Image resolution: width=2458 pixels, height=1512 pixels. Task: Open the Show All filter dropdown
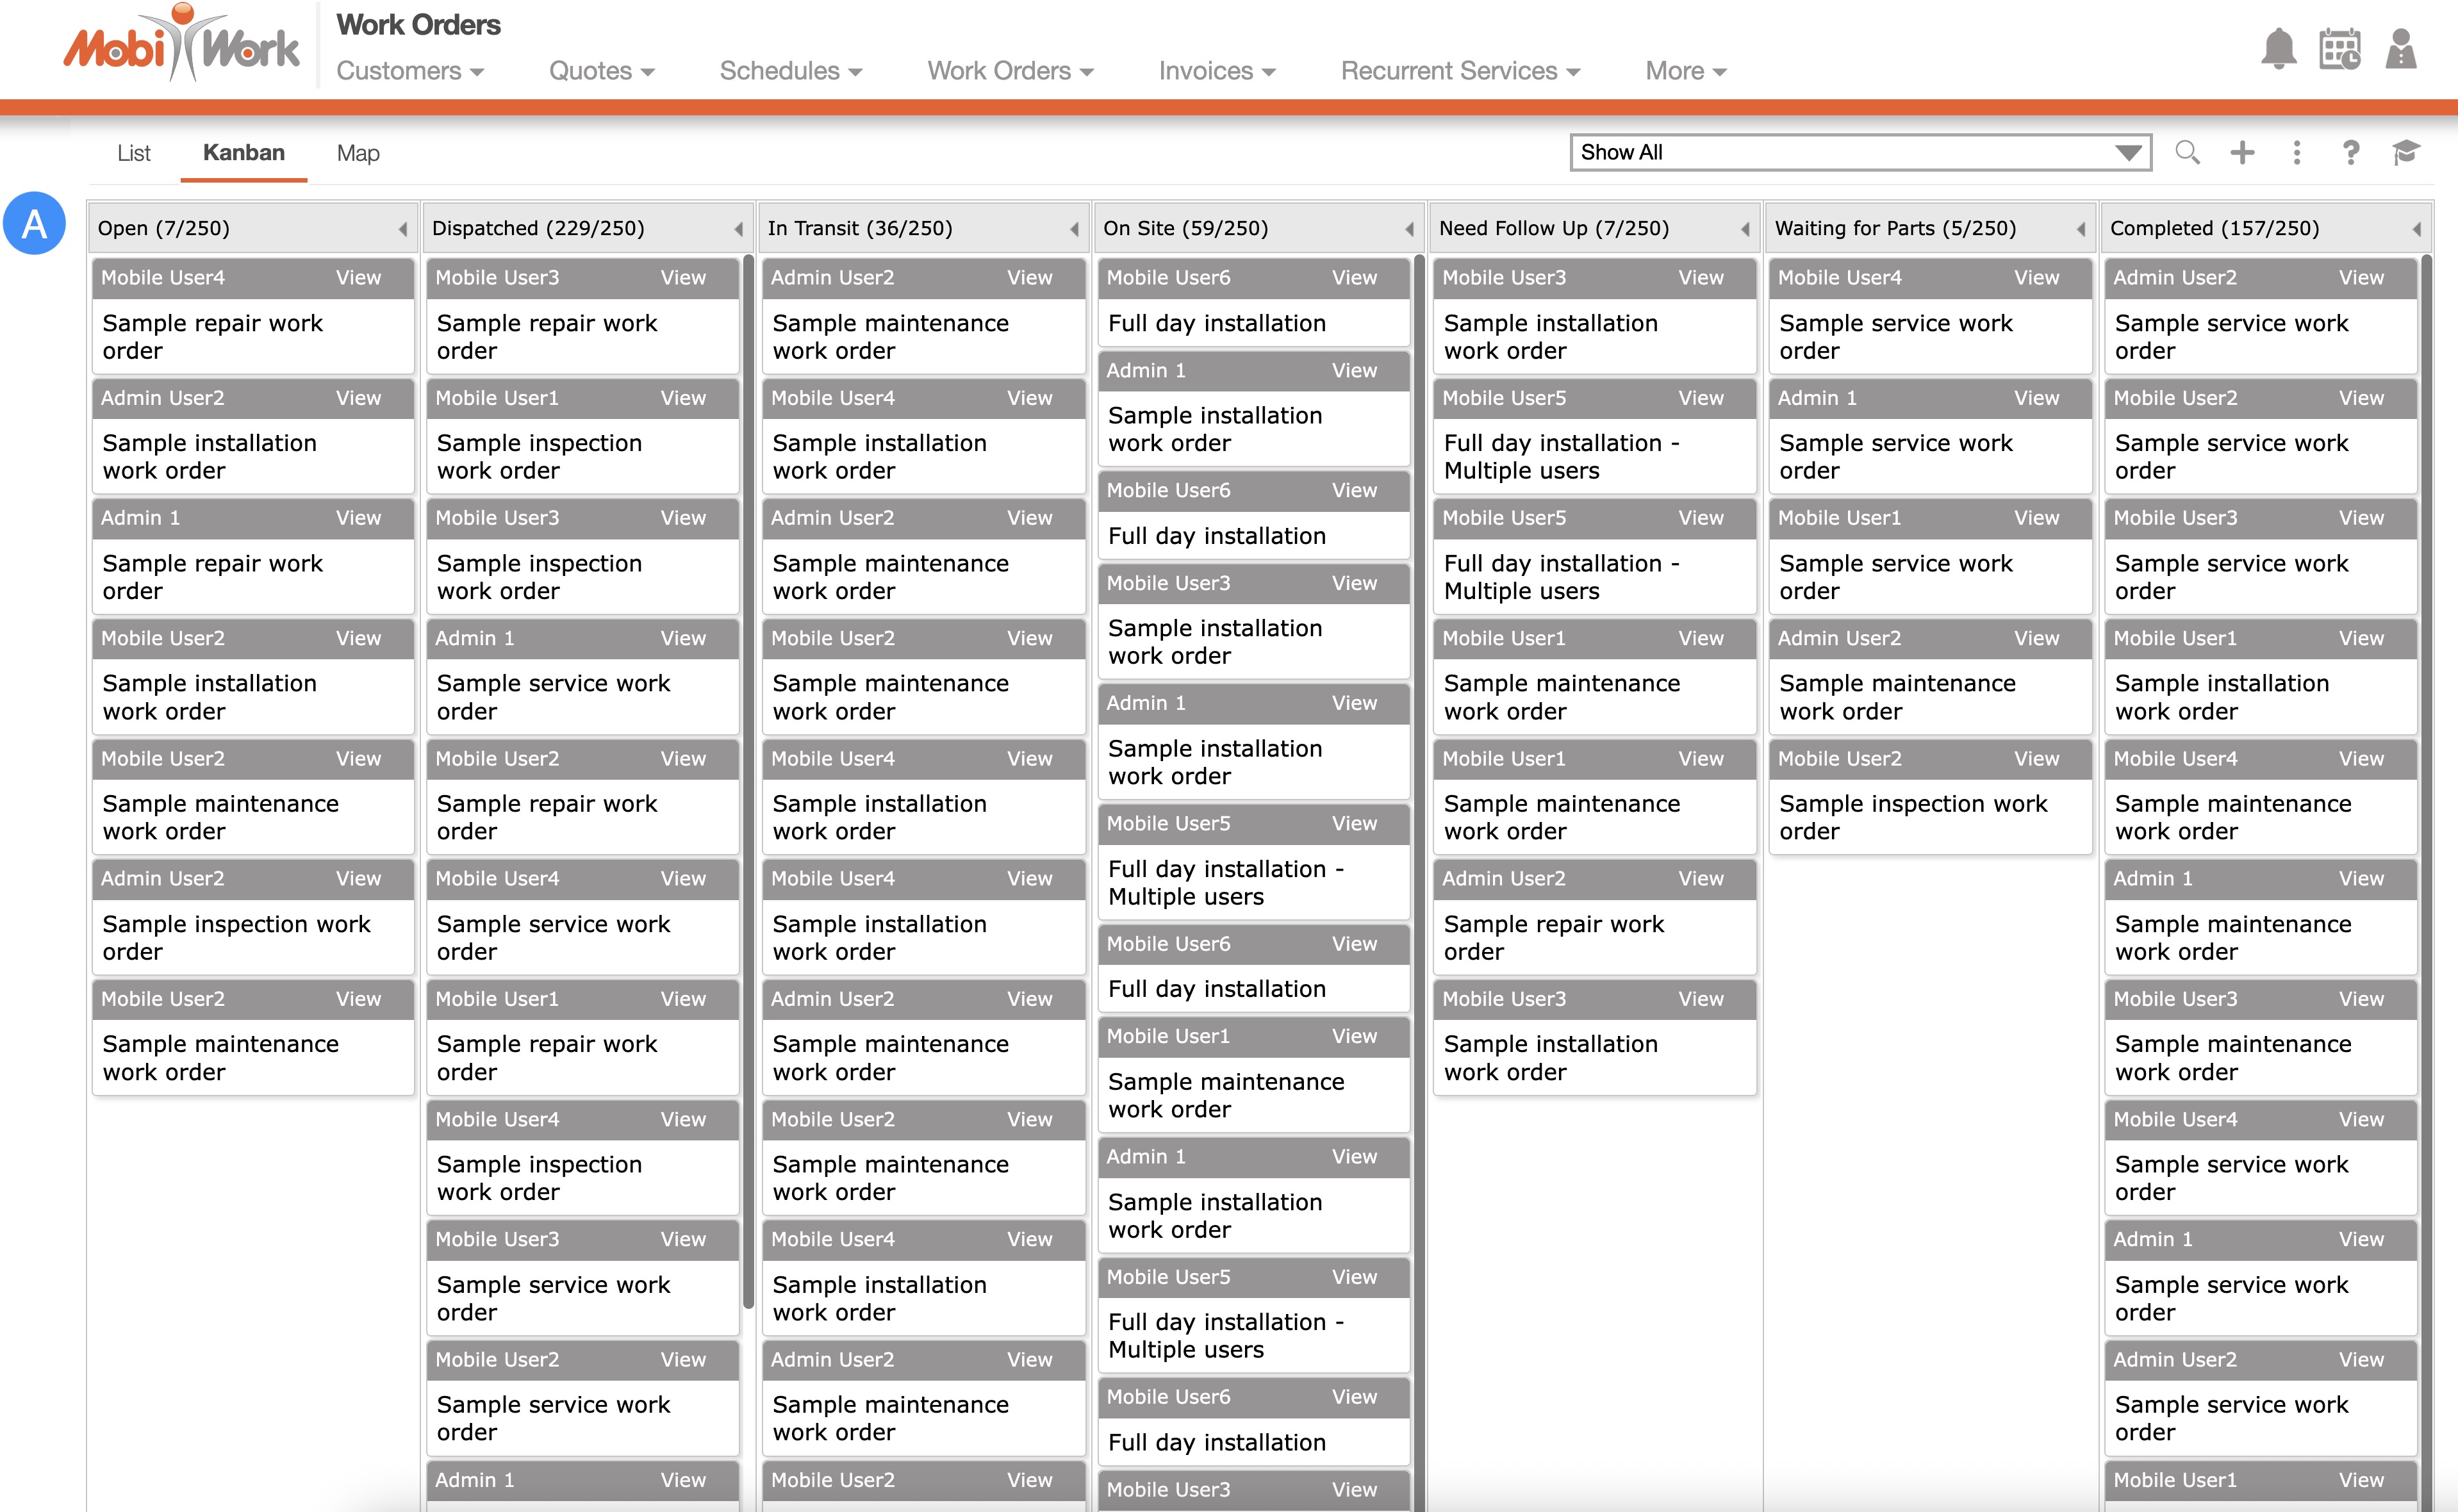click(1860, 153)
